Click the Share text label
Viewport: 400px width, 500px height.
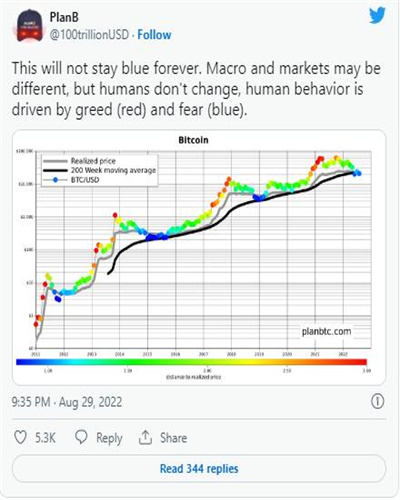(173, 438)
